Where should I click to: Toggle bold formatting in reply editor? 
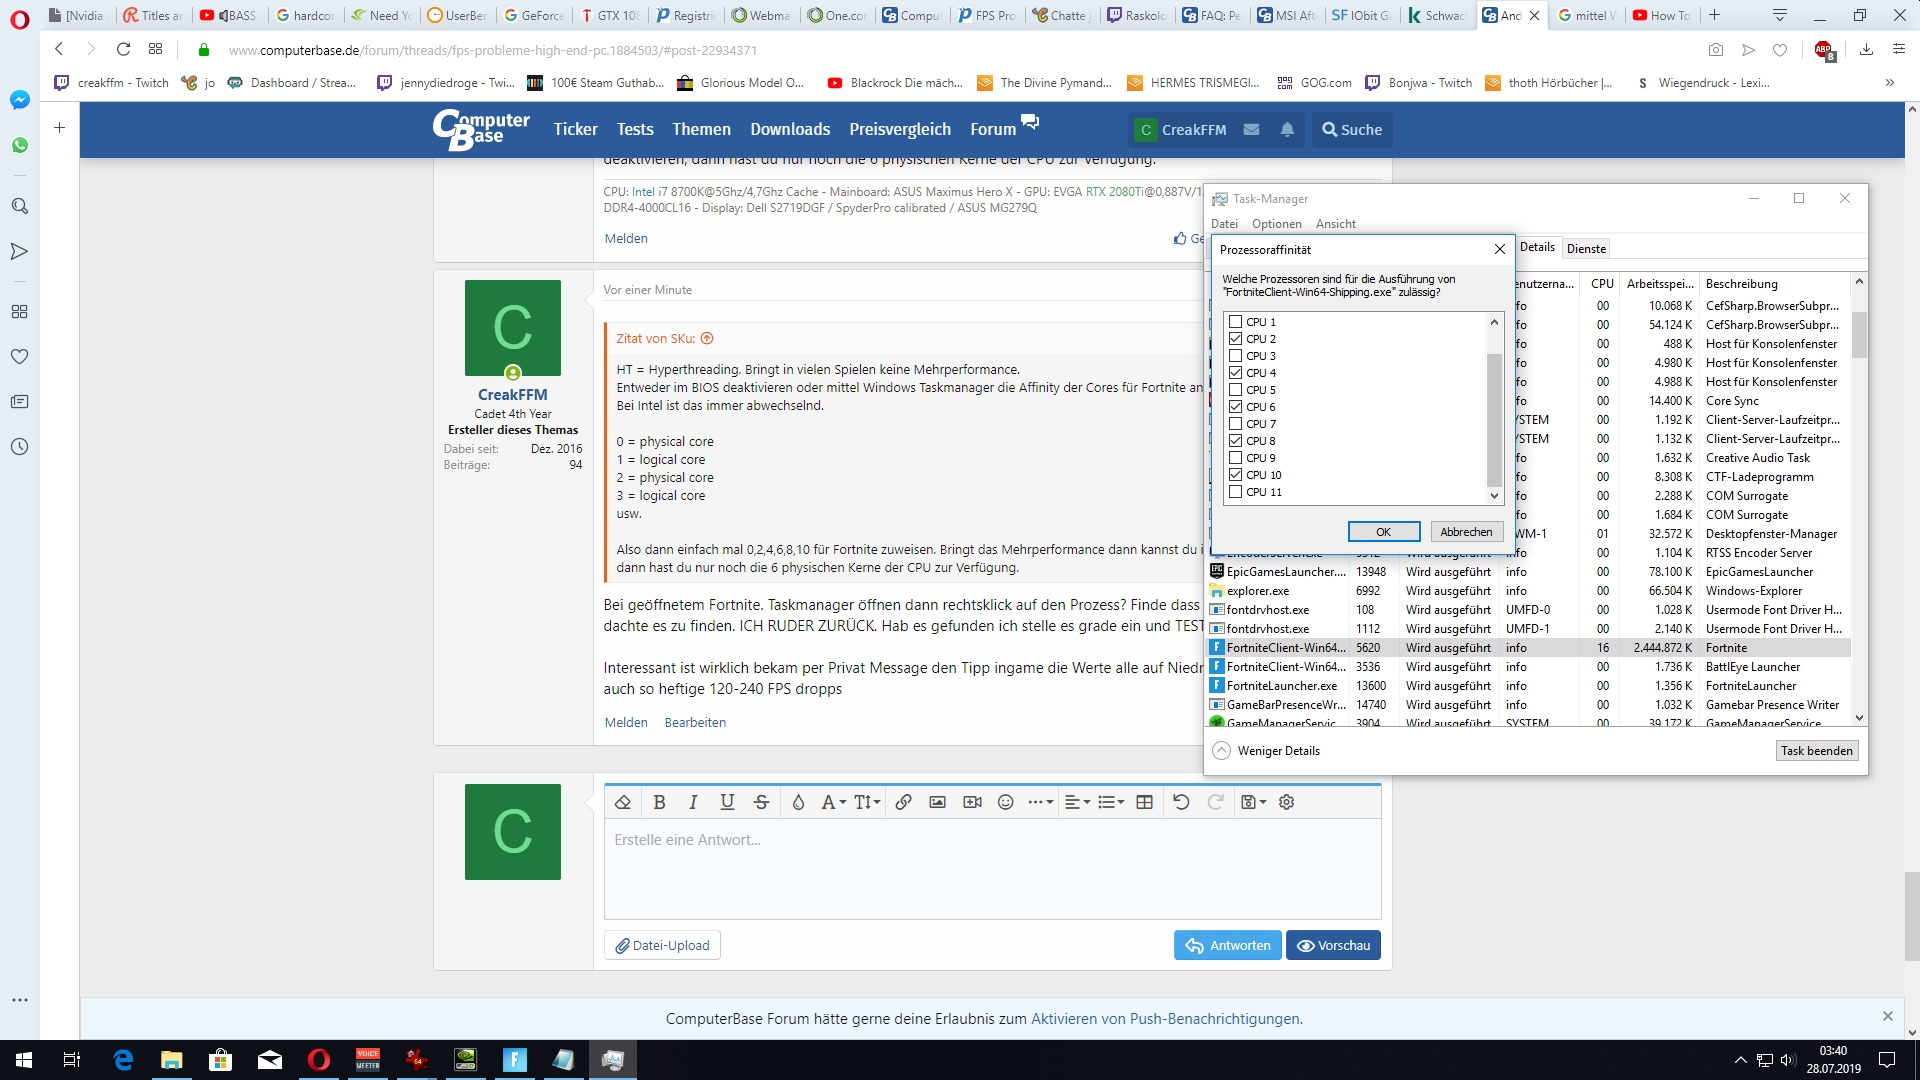pyautogui.click(x=659, y=802)
